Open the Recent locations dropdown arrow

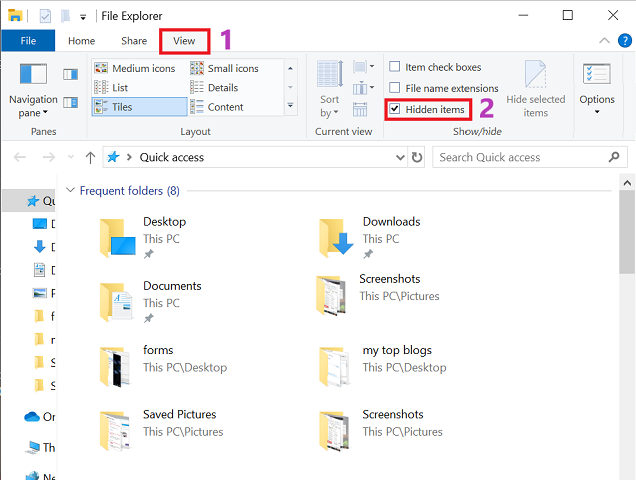(71, 157)
